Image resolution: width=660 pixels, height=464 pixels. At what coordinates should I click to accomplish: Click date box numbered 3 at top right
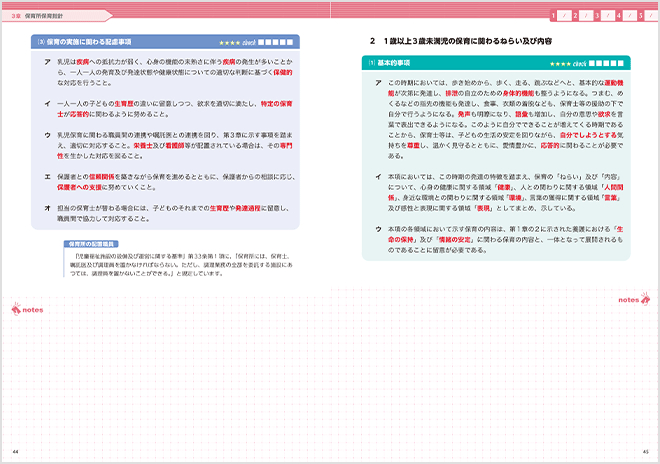[608, 16]
